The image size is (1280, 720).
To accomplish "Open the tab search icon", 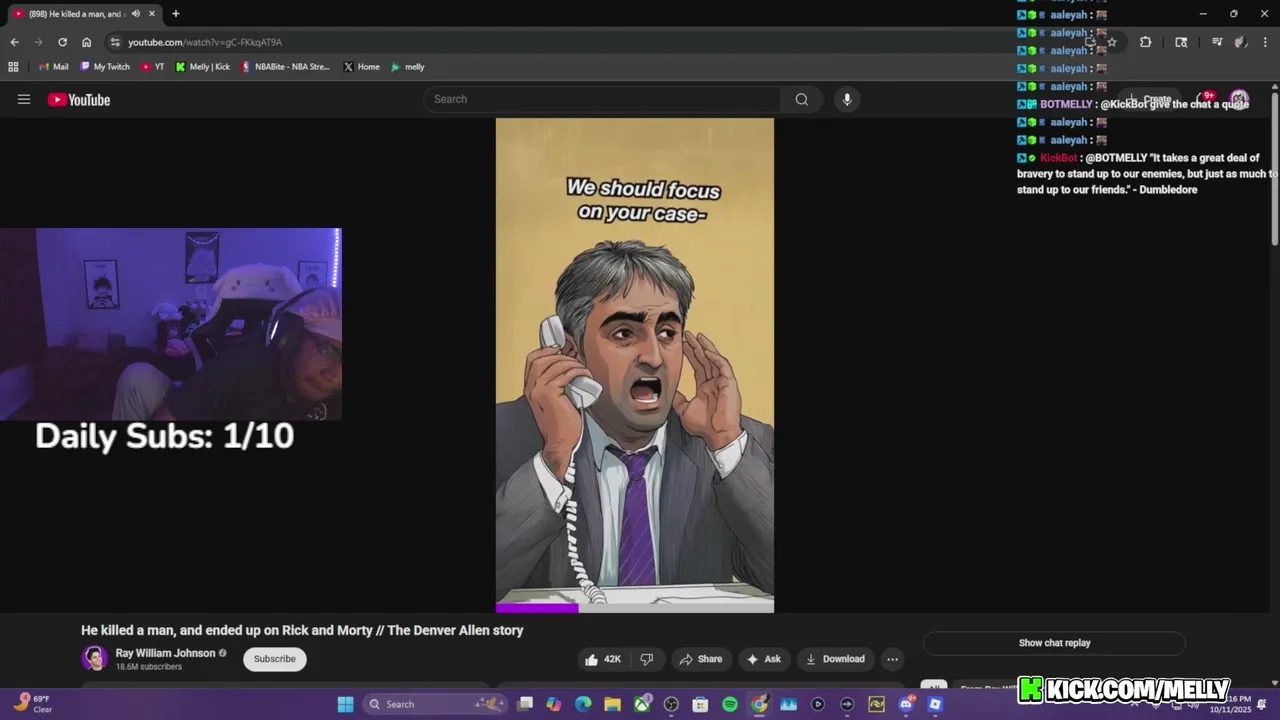I will click(x=1181, y=42).
